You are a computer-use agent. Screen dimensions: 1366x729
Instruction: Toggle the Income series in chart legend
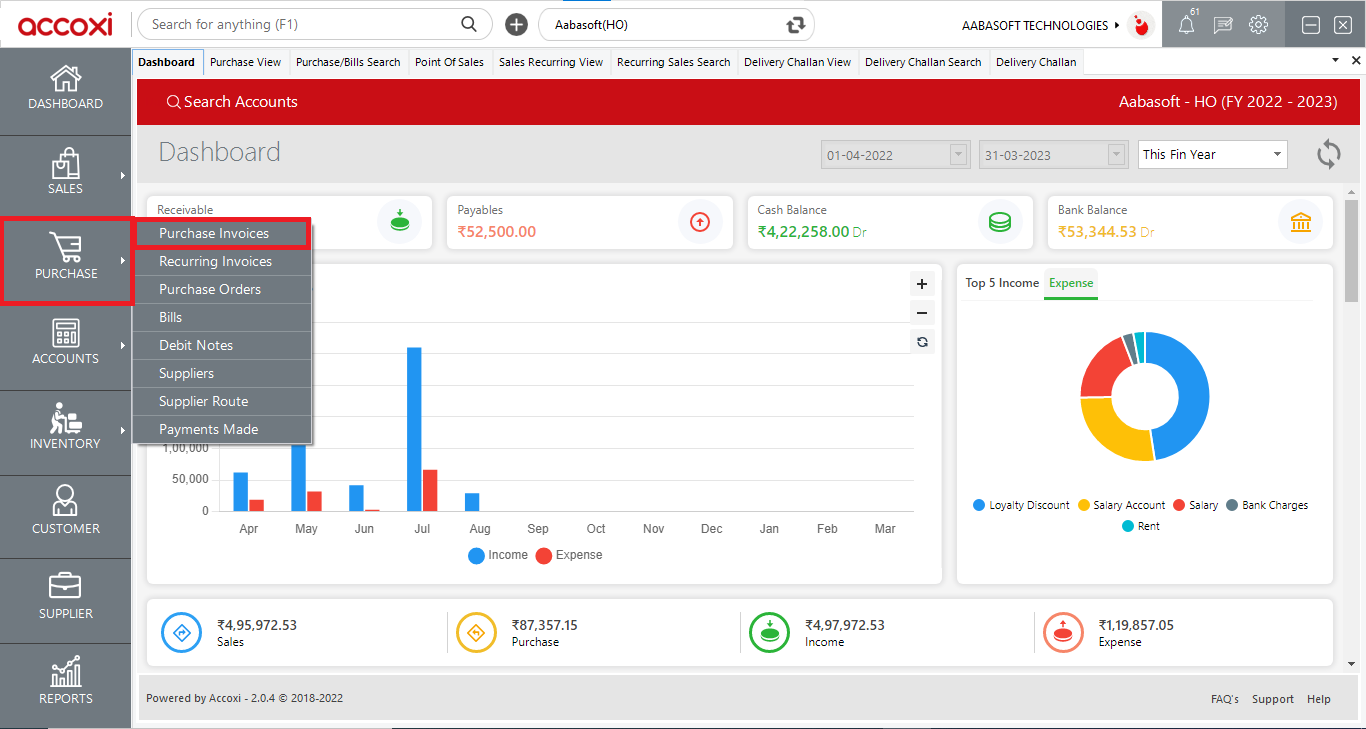498,555
